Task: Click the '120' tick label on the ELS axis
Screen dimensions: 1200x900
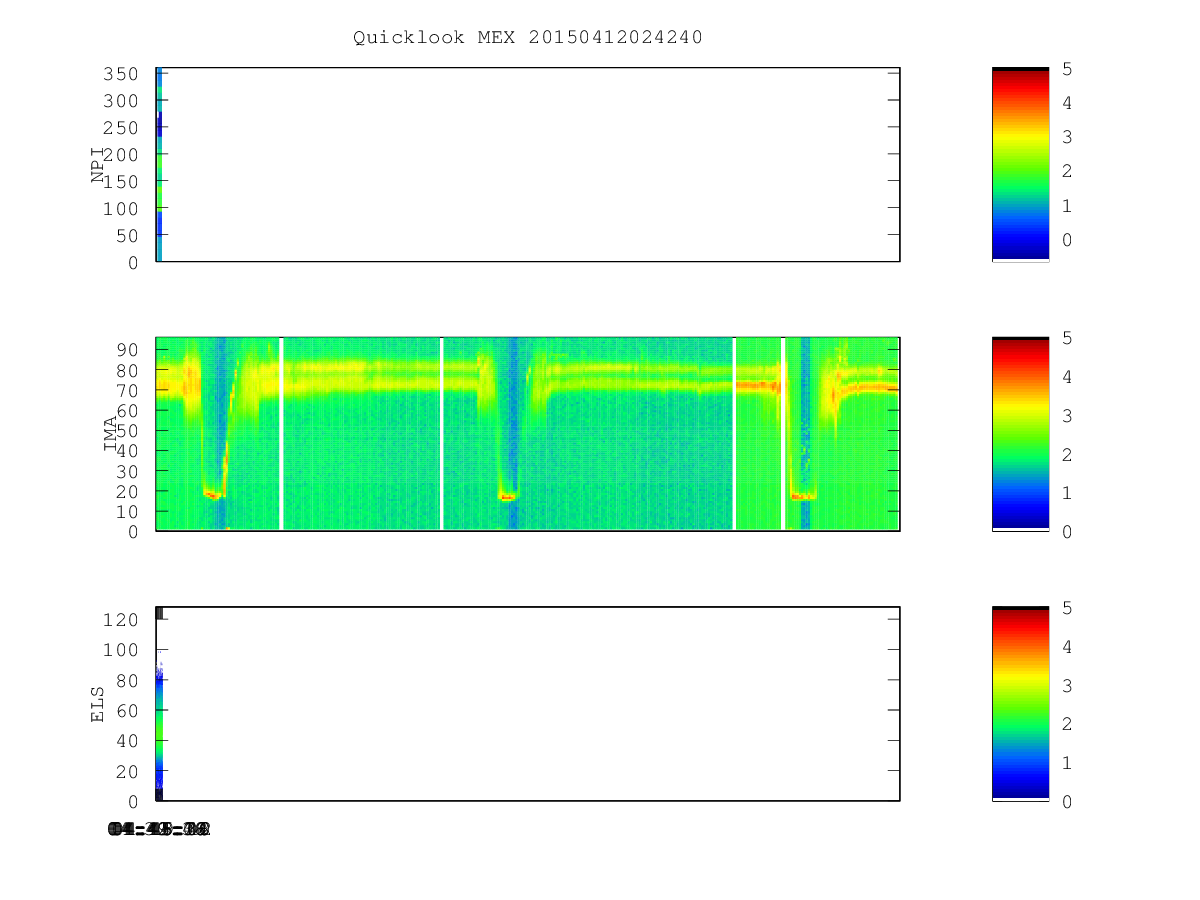Action: 121,620
